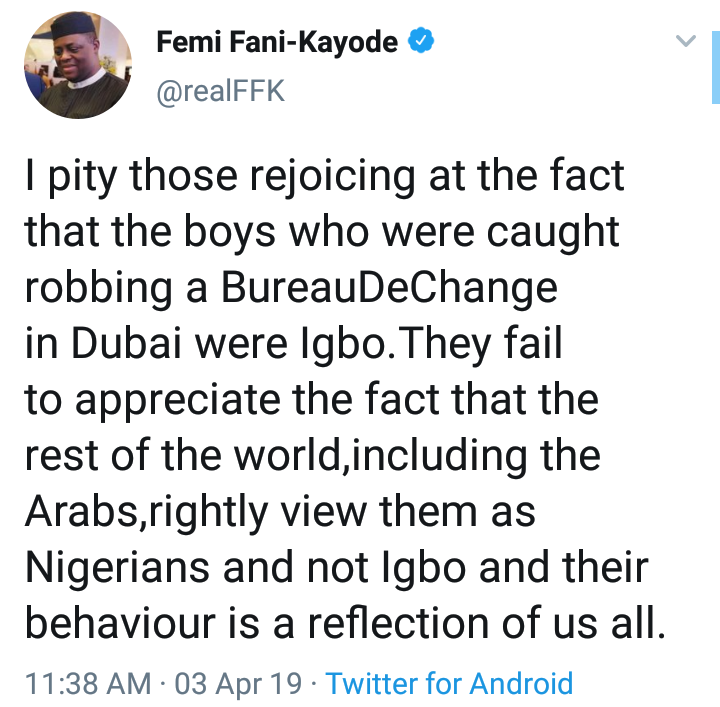
Task: Click the 03 Apr 19 date
Action: tap(237, 684)
